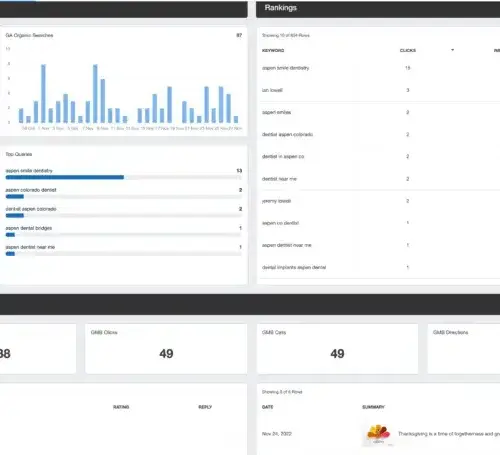Screen dimensions: 500x455
Task: Click the 'aspen colorado dentist' progress bar
Action: coord(123,197)
